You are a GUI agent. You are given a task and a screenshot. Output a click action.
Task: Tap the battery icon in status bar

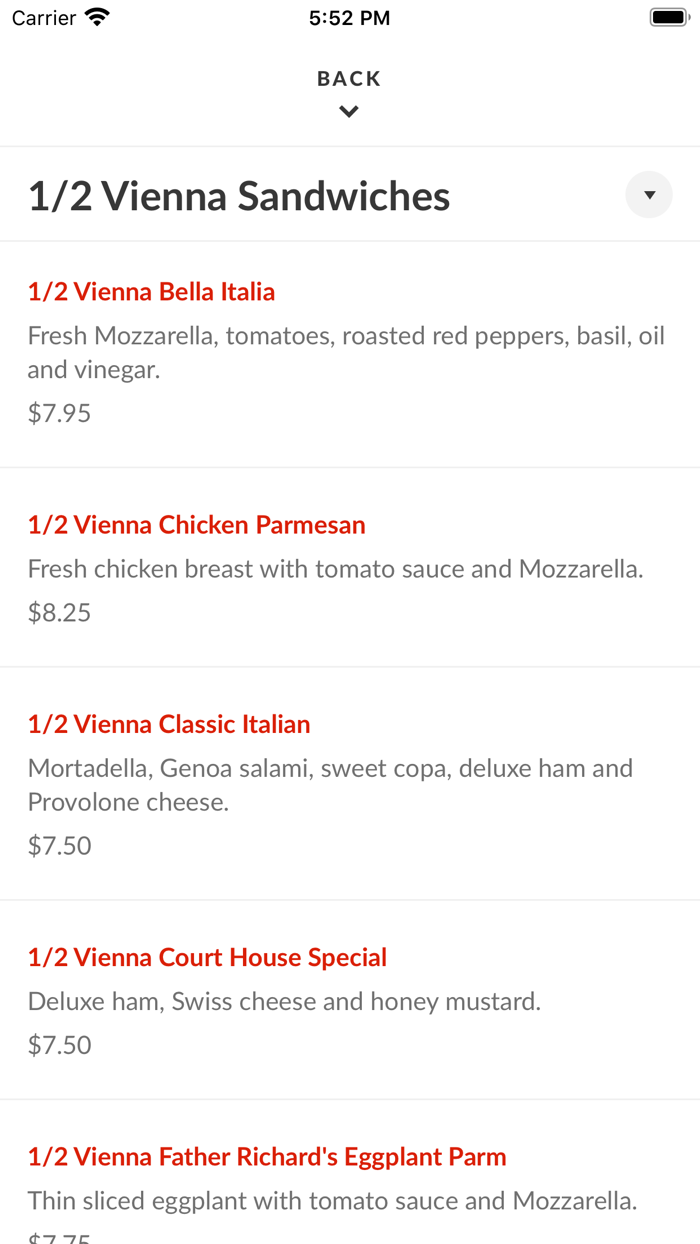click(667, 17)
